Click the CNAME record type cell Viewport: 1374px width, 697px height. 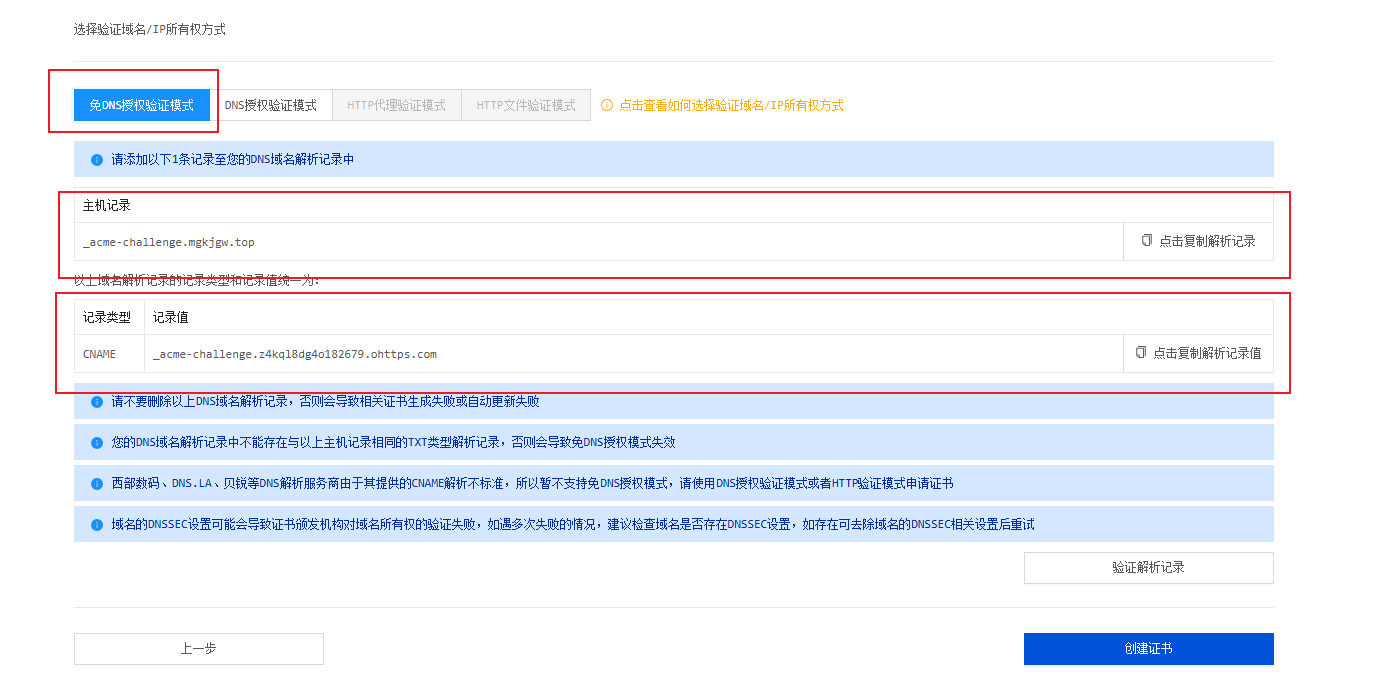(x=99, y=354)
